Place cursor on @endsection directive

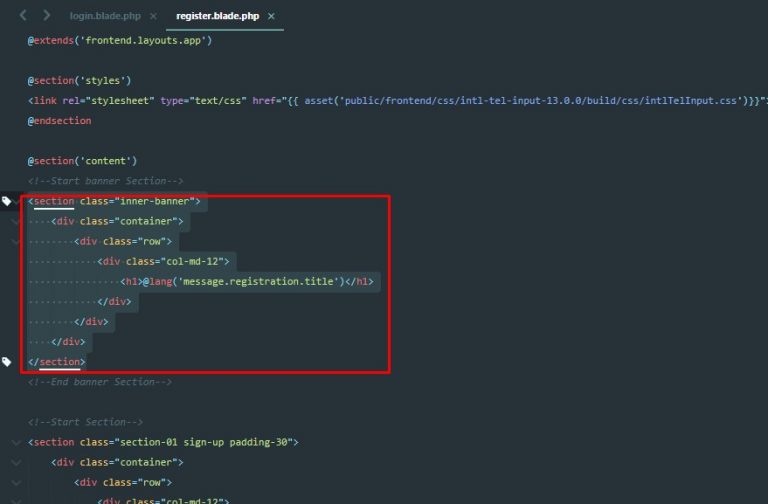60,120
